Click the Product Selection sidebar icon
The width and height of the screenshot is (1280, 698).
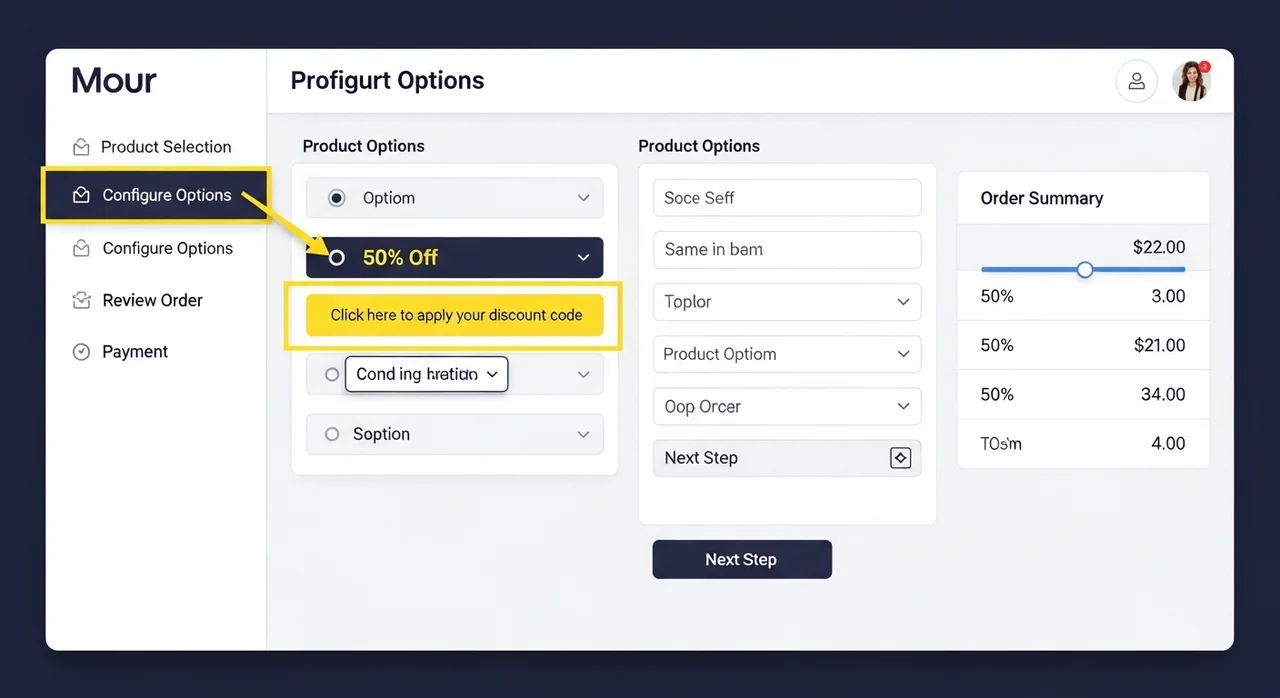(81, 147)
